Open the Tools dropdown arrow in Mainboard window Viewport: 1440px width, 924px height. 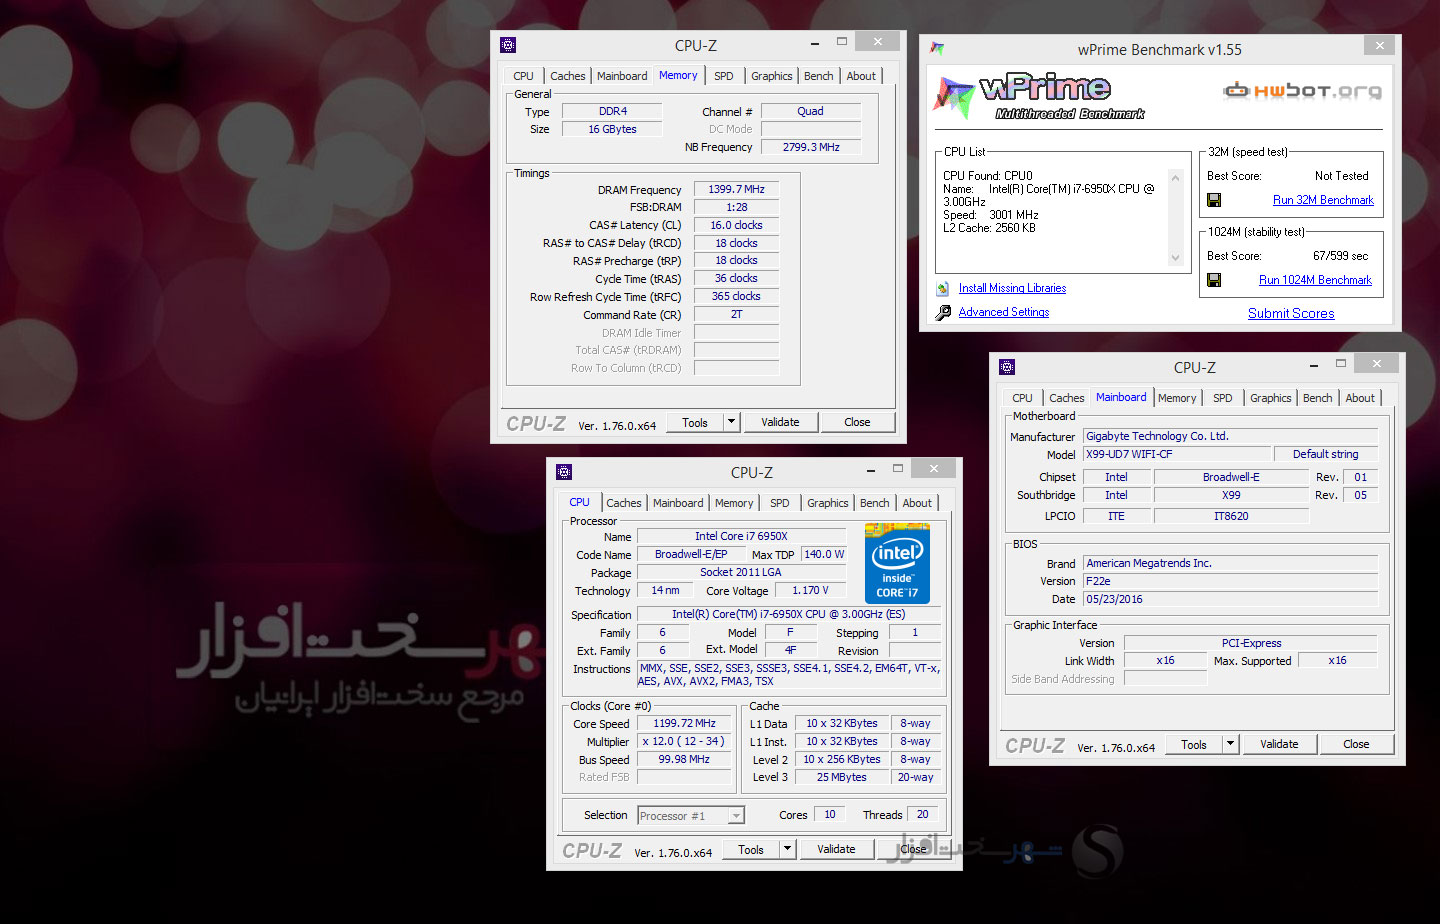point(1230,744)
